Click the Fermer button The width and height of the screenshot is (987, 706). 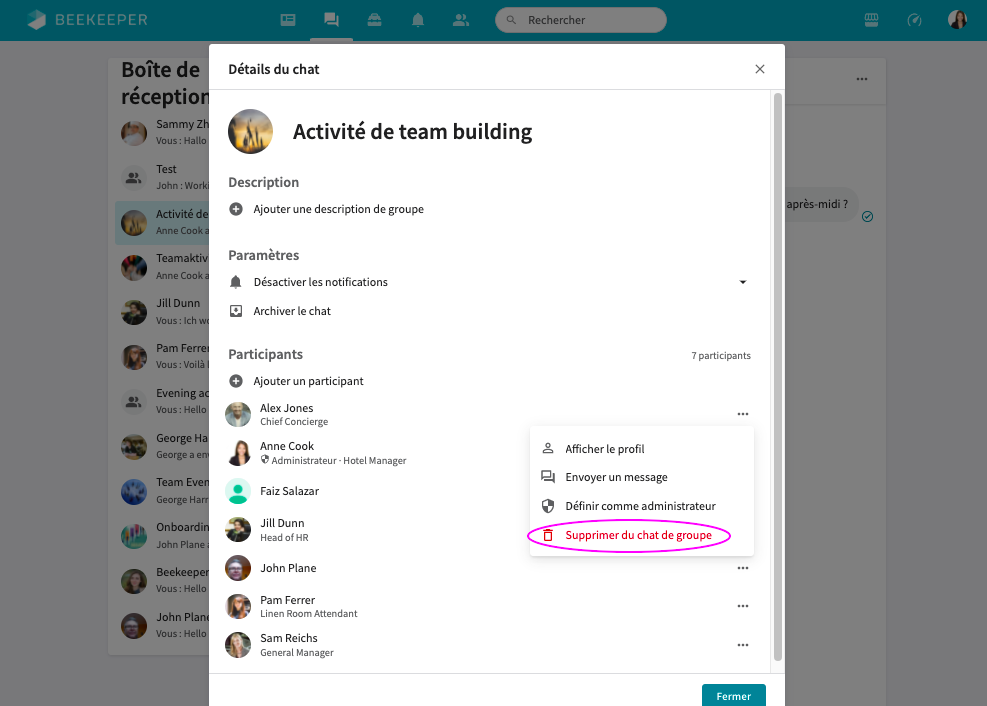pos(733,696)
